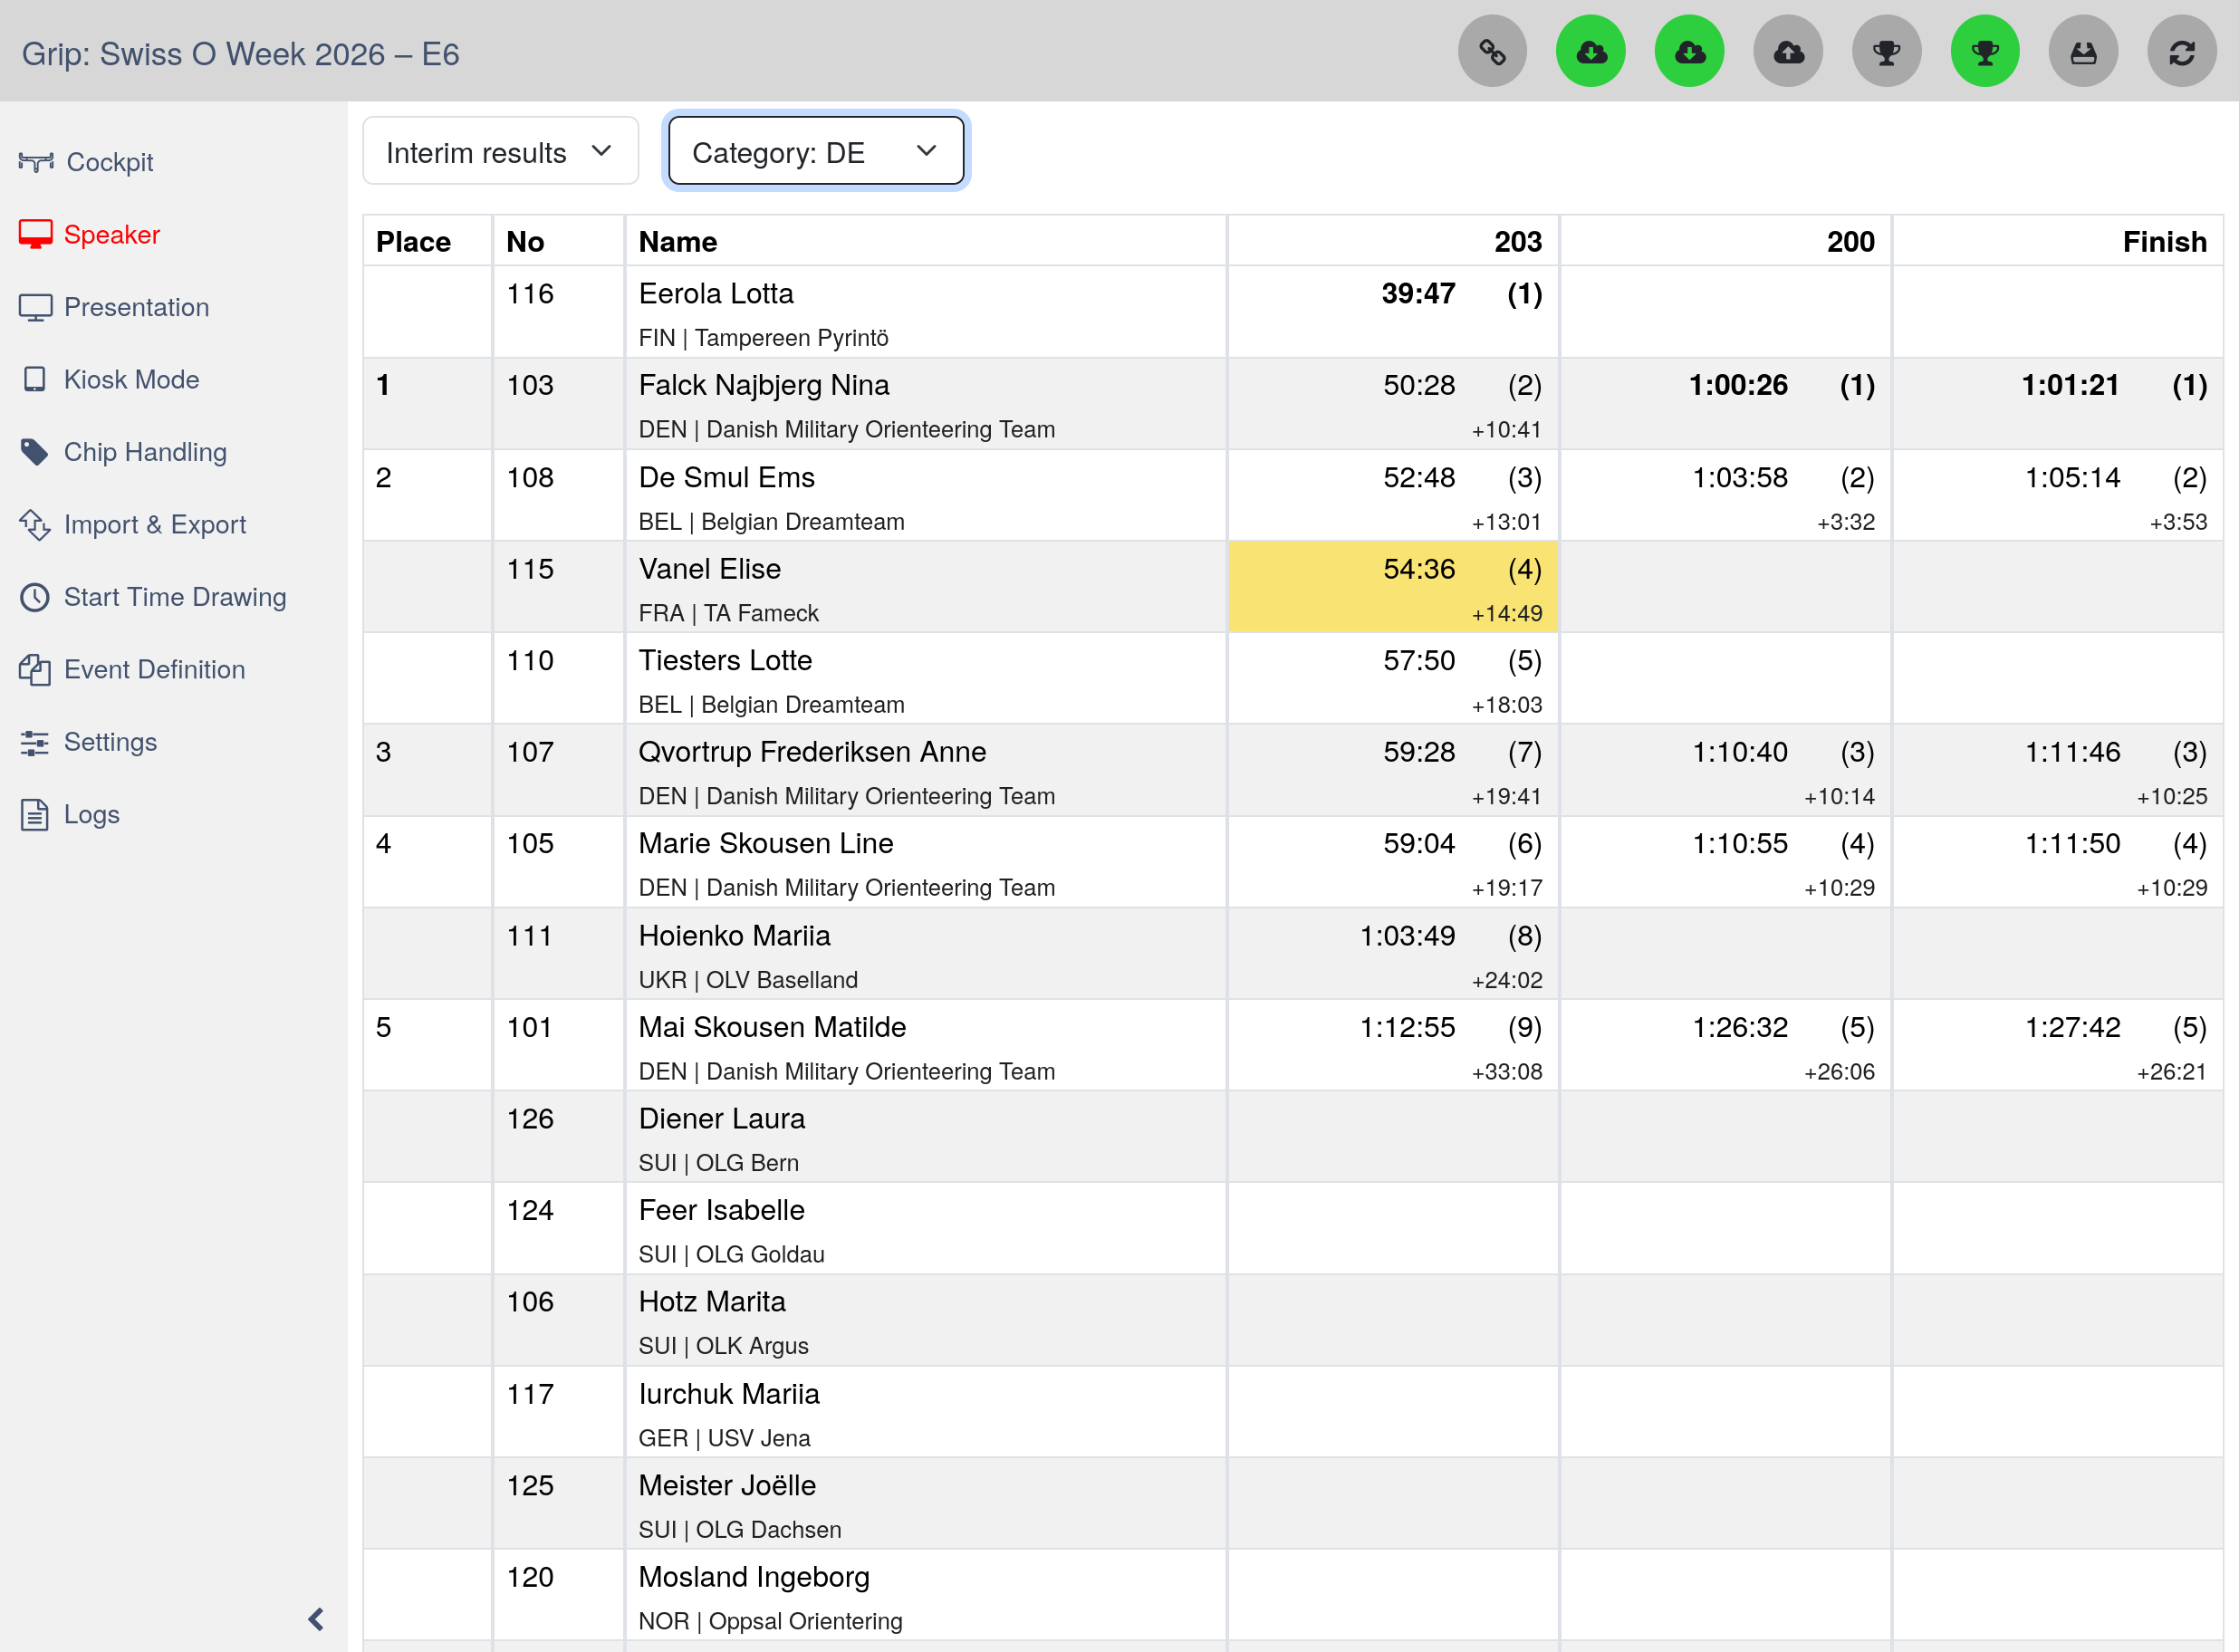
Task: Open the Category: DE dropdown
Action: [x=816, y=152]
